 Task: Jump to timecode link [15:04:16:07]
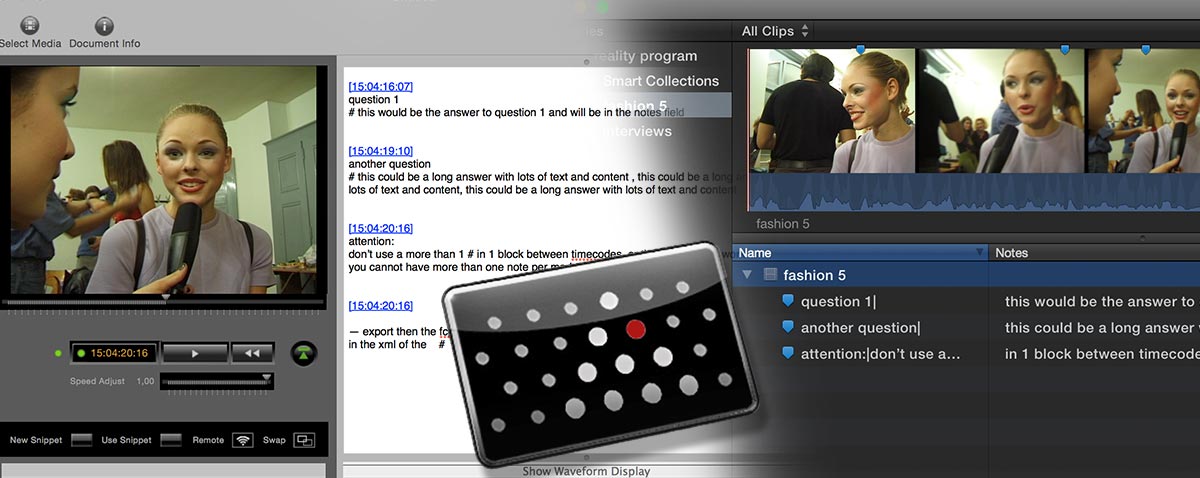pyautogui.click(x=380, y=87)
